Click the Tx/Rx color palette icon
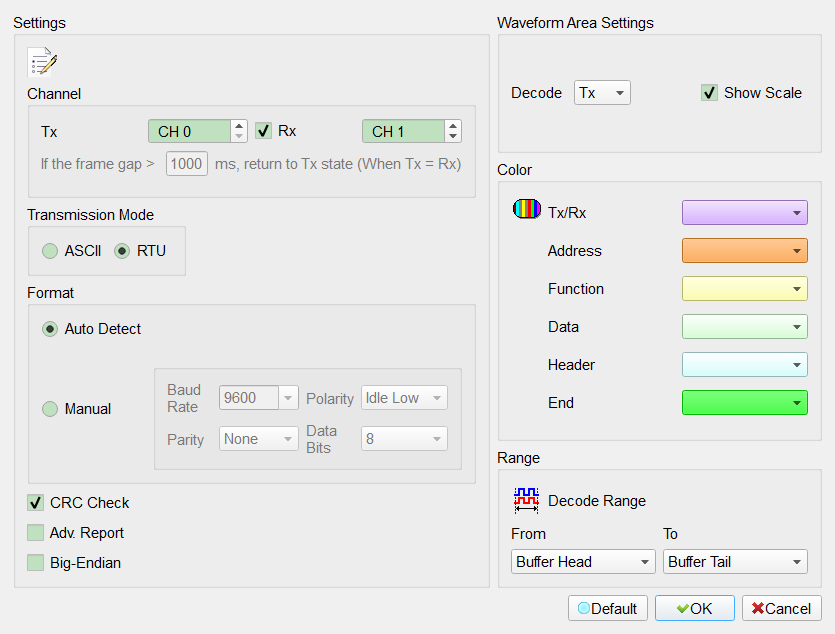 coord(527,209)
